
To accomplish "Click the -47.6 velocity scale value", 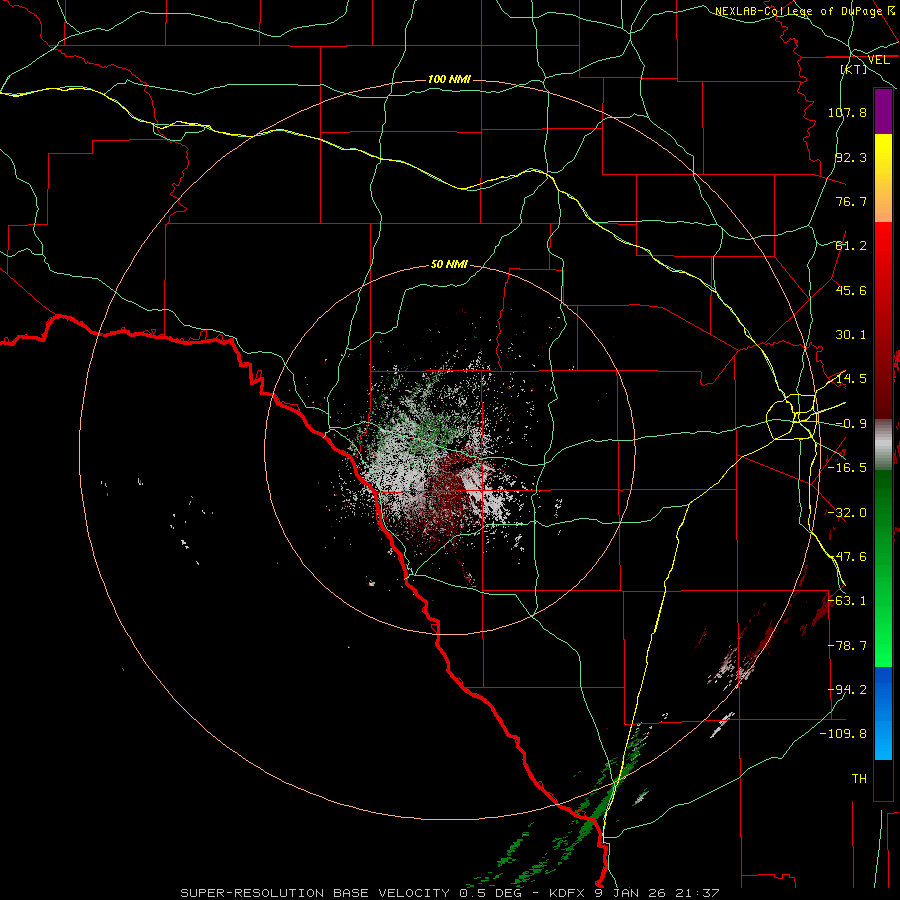I will (847, 557).
